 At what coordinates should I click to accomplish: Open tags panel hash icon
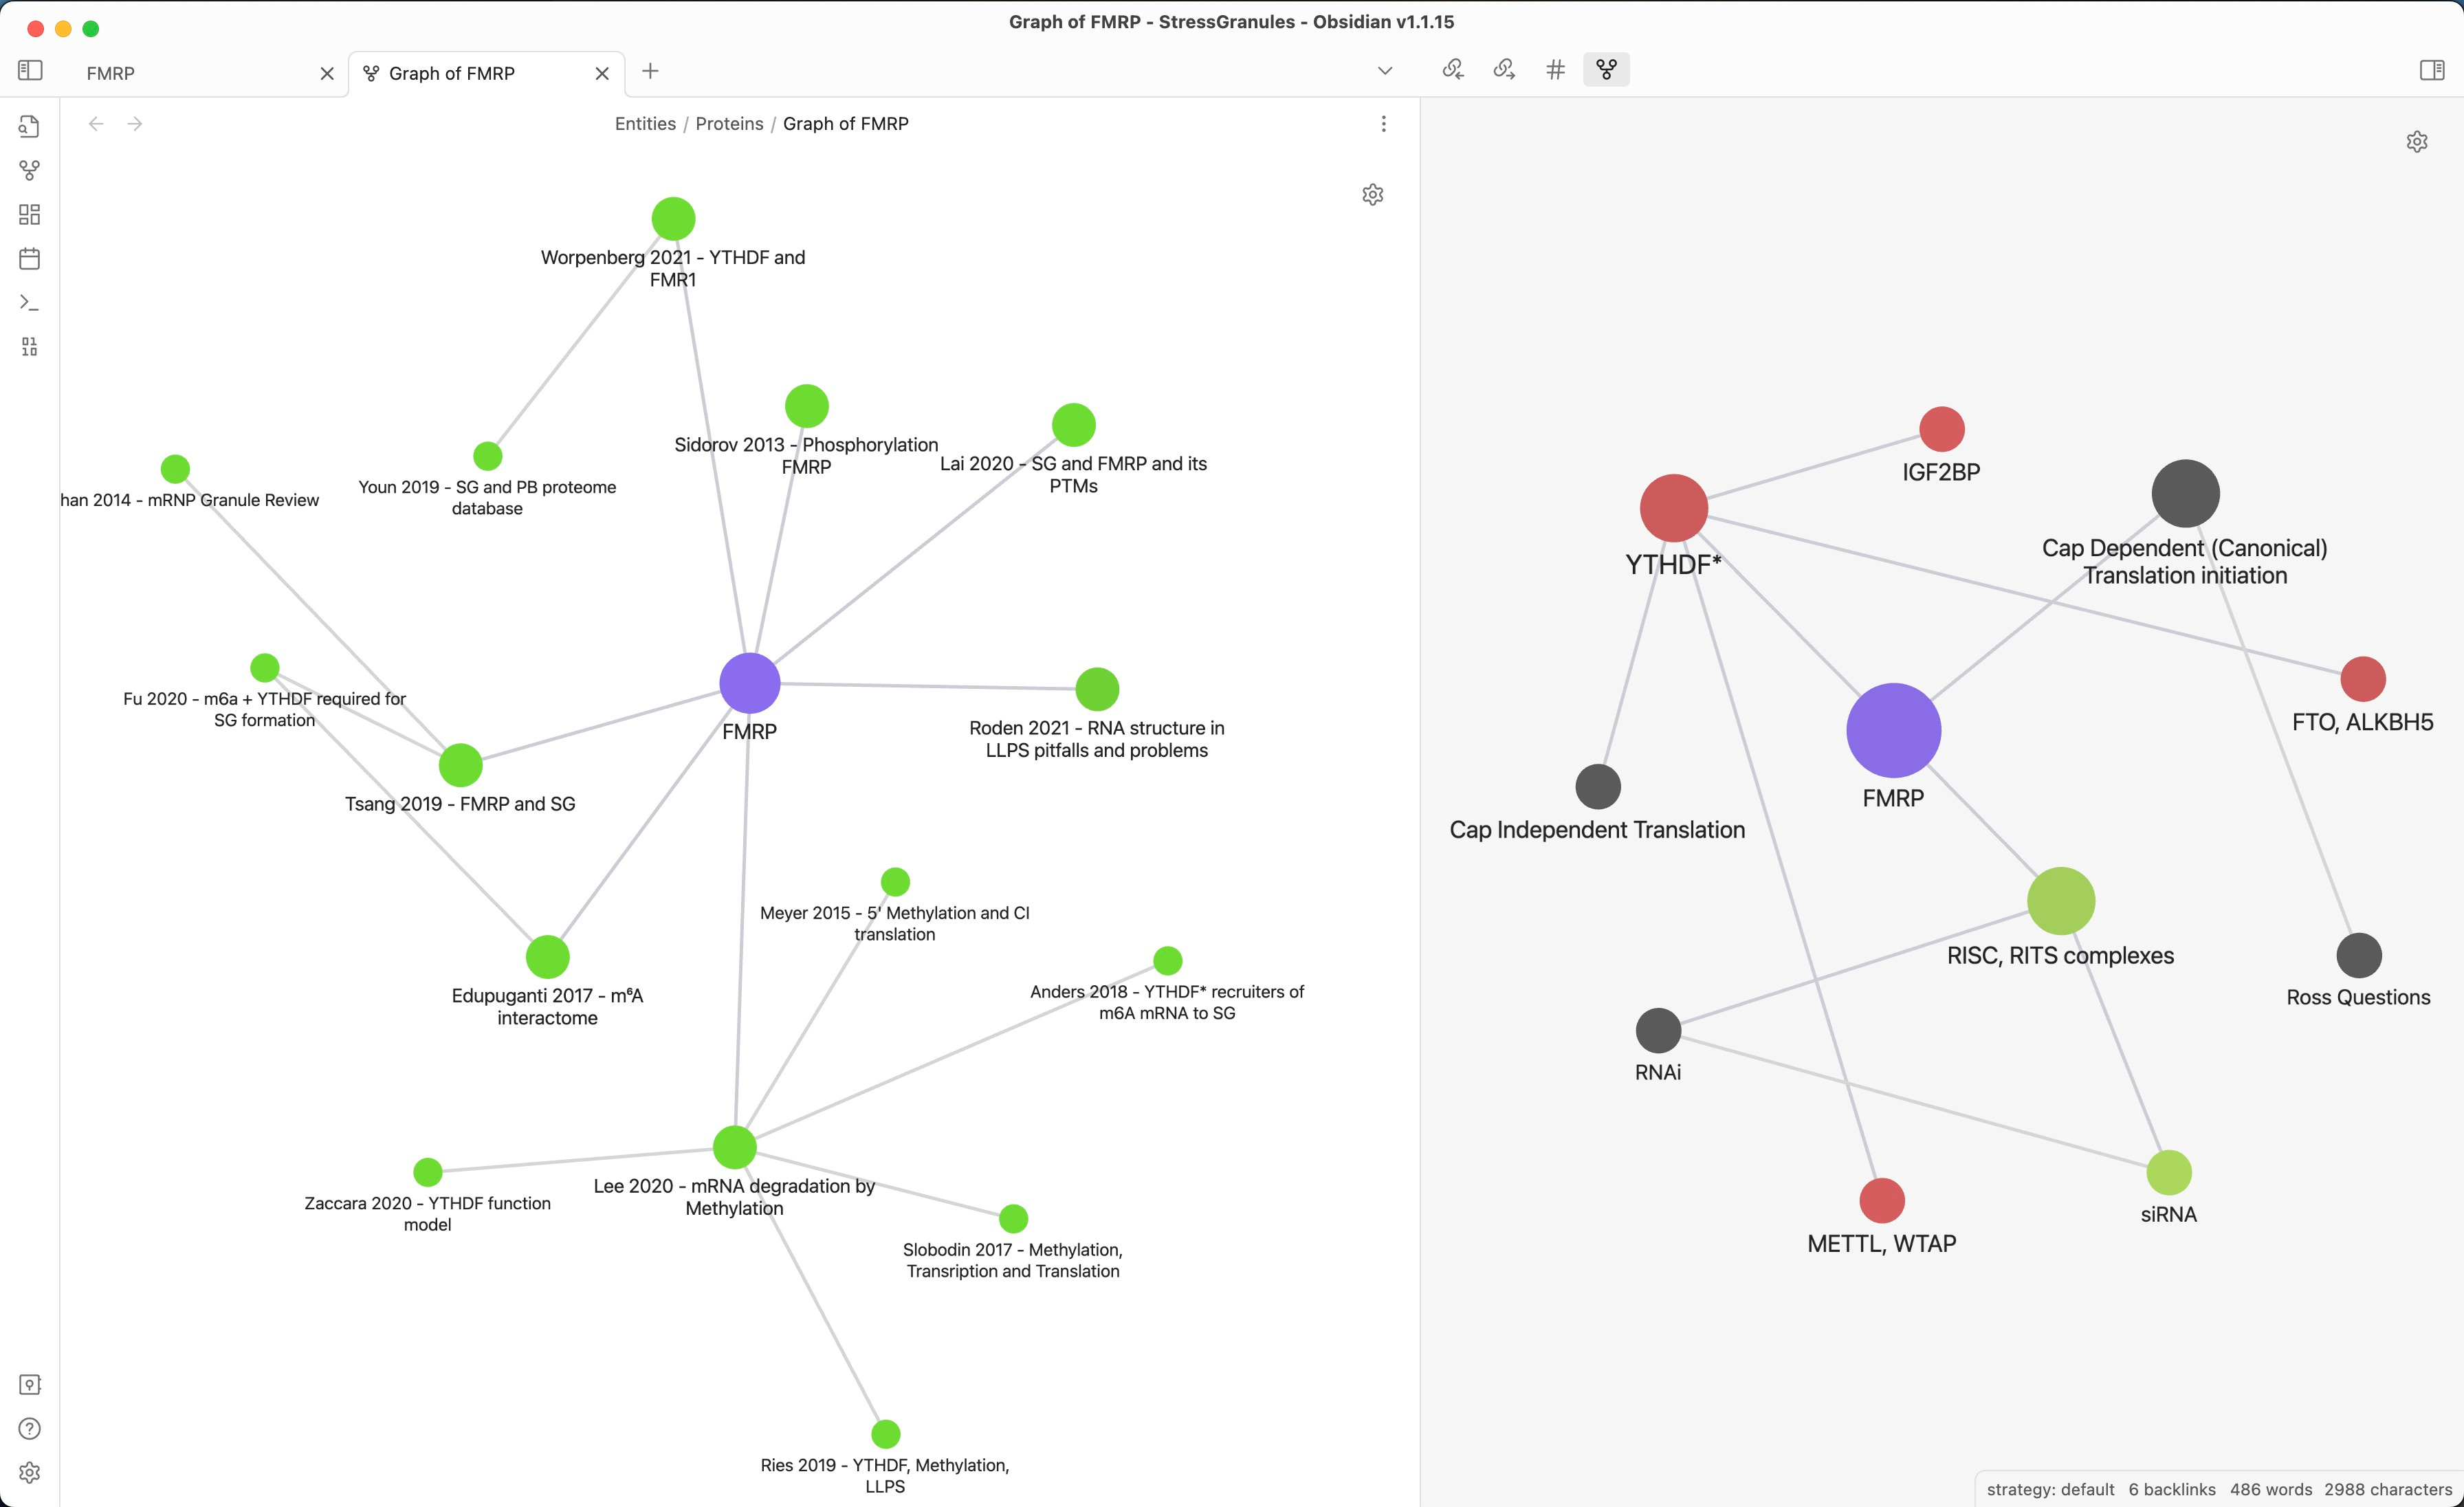point(1555,69)
